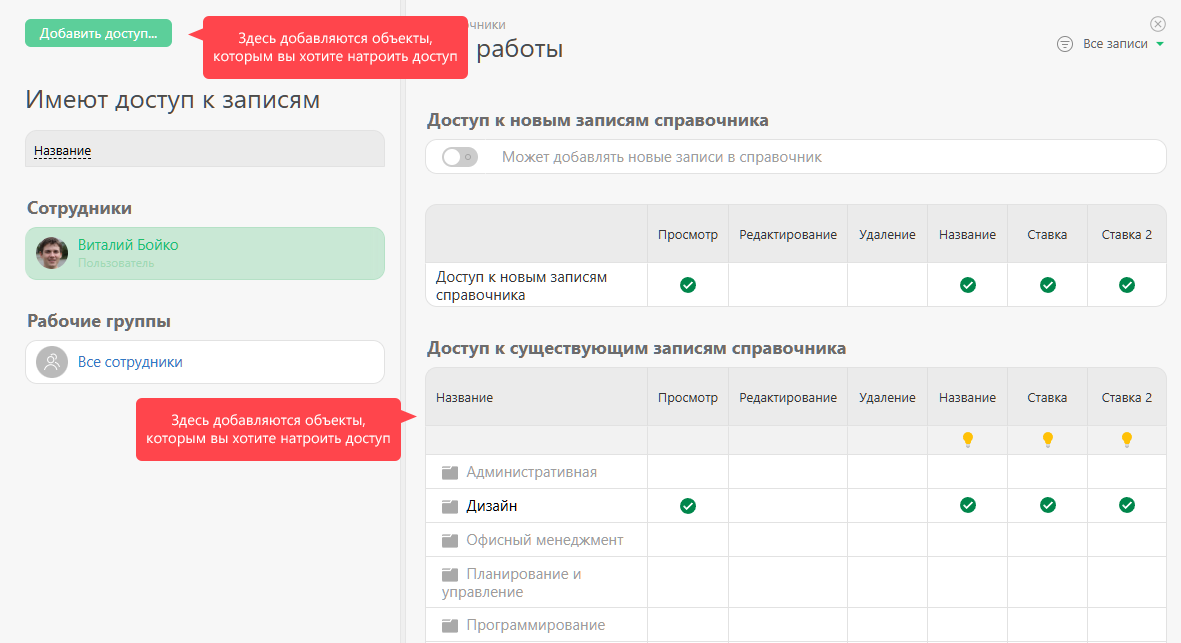Toggle Название check in Дизайн row
Screen dimensions: 1181x643
(x=968, y=505)
